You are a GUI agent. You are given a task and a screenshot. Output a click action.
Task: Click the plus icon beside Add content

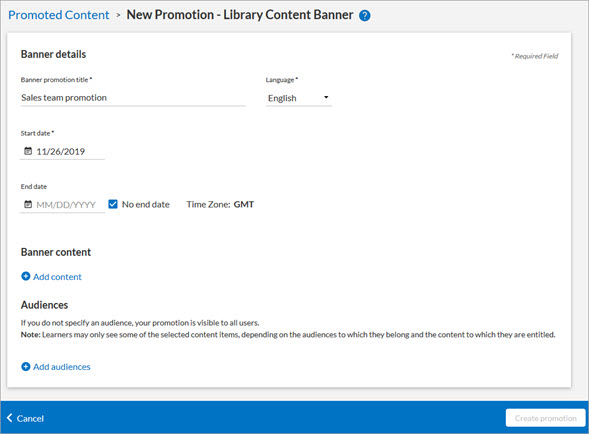tap(26, 277)
